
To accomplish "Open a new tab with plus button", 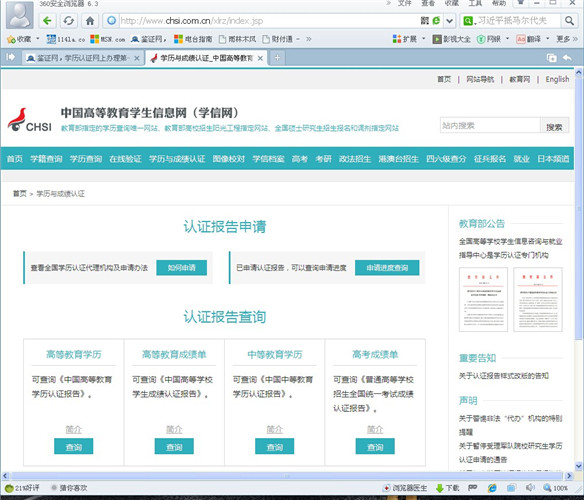I will click(277, 58).
